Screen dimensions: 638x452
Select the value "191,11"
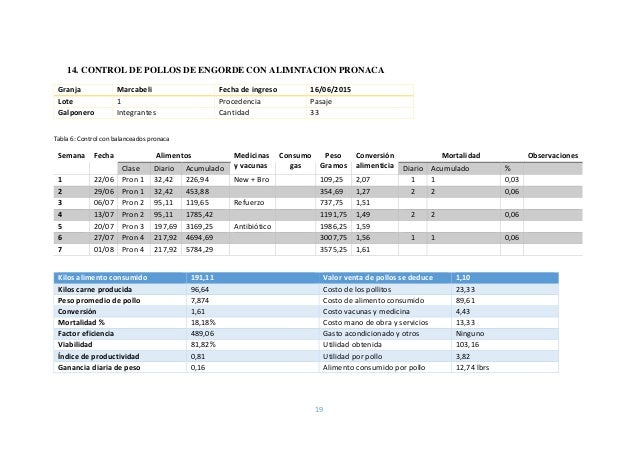click(202, 277)
